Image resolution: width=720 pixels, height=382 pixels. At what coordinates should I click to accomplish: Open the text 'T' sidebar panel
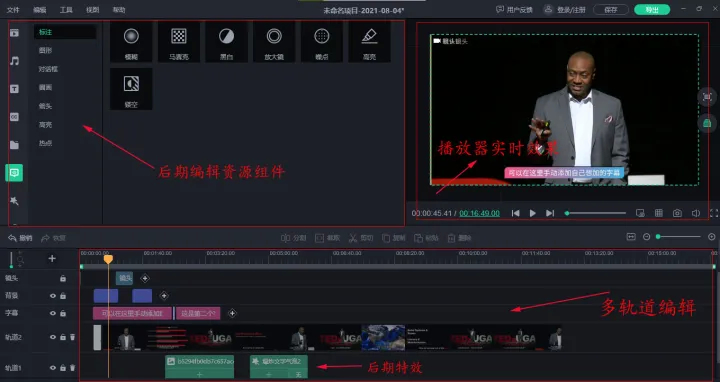[15, 89]
